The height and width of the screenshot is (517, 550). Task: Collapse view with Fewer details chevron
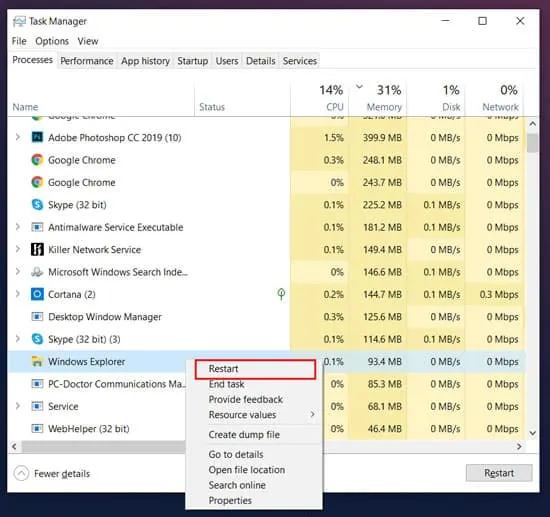coord(21,474)
